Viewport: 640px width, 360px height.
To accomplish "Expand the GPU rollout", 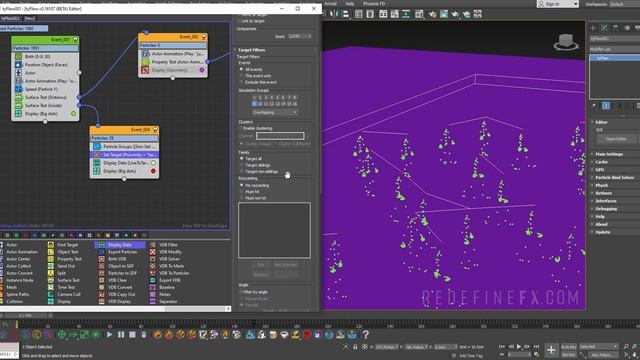I will 599,170.
